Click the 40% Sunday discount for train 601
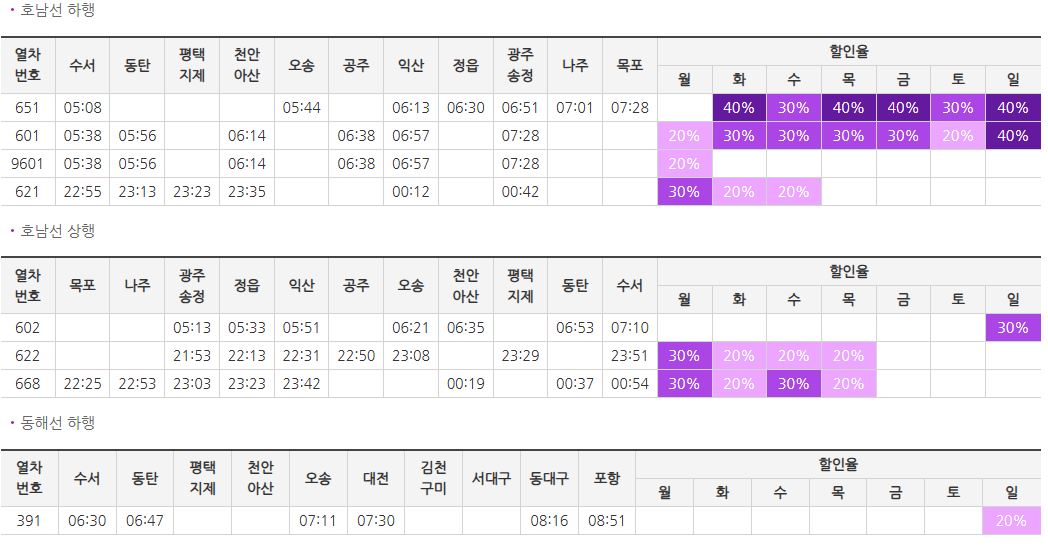Image resolution: width=1048 pixels, height=548 pixels. 1013,136
